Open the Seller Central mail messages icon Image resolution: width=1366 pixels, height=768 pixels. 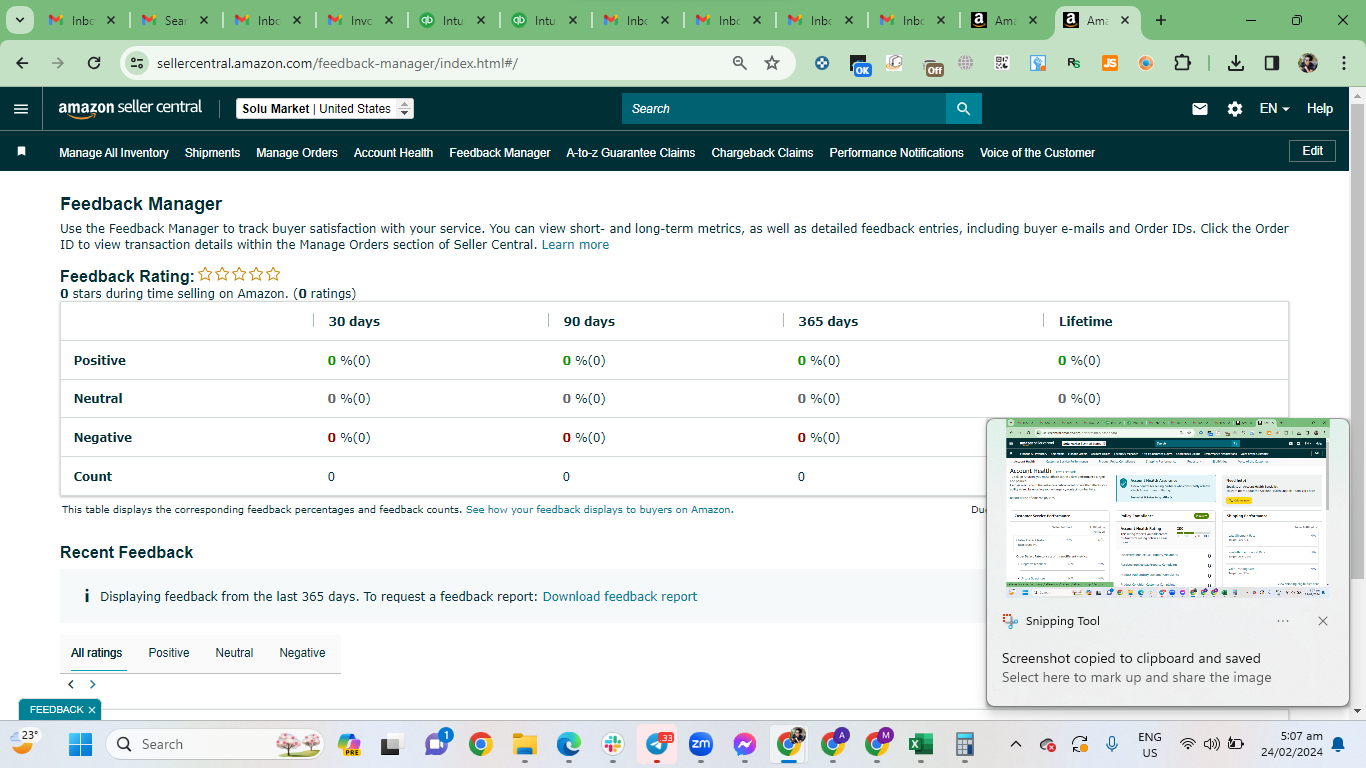pos(1200,109)
